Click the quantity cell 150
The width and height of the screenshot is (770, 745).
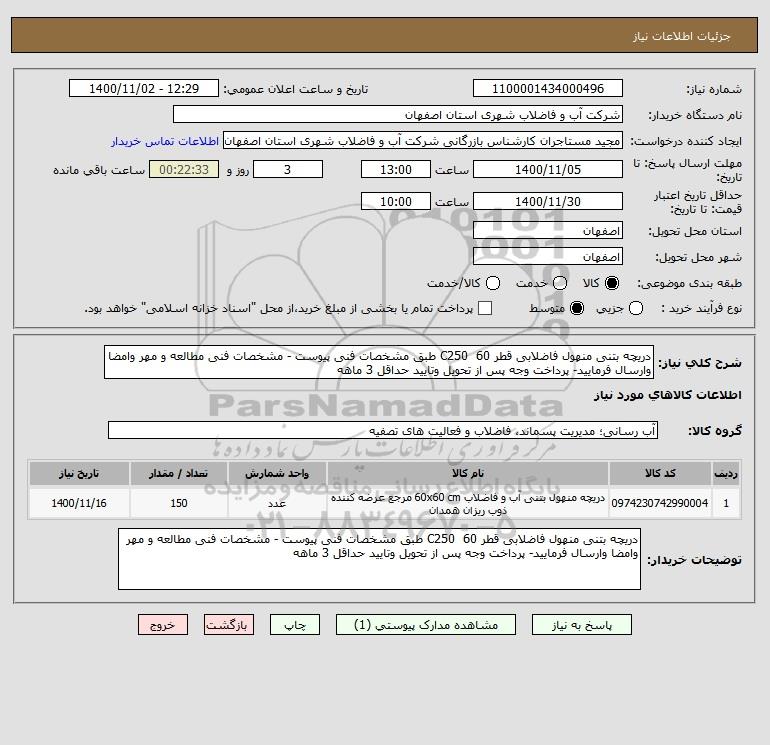click(x=179, y=503)
